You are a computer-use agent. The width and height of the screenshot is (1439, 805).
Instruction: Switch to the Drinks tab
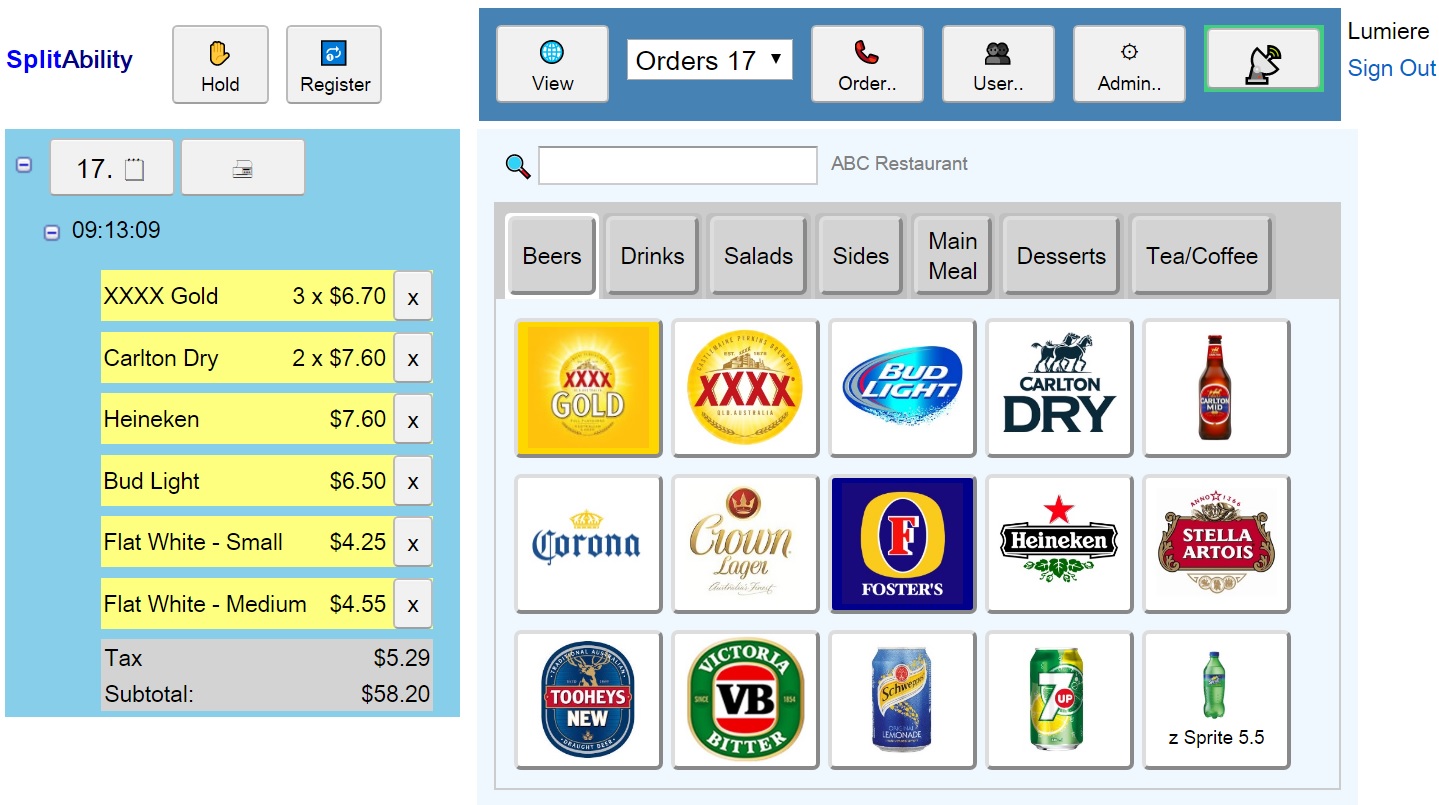(x=652, y=256)
